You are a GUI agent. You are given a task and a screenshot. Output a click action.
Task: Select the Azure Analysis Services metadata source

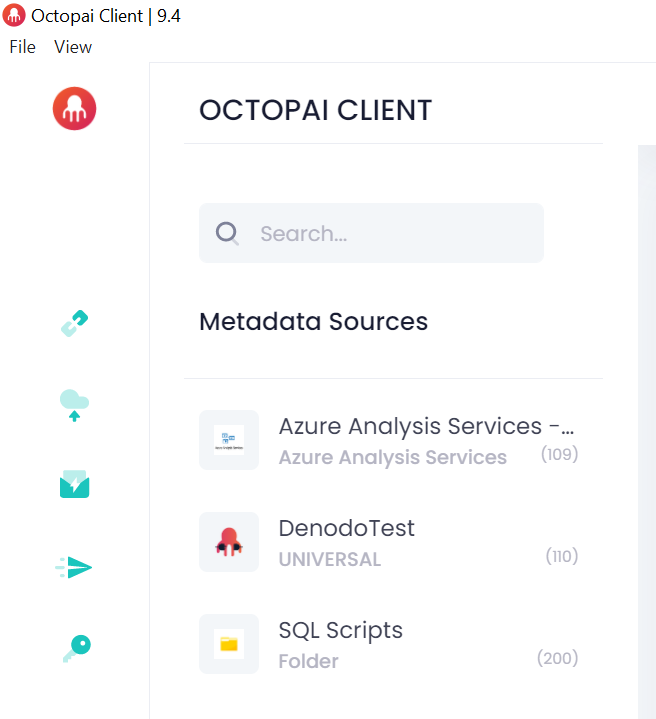(426, 427)
